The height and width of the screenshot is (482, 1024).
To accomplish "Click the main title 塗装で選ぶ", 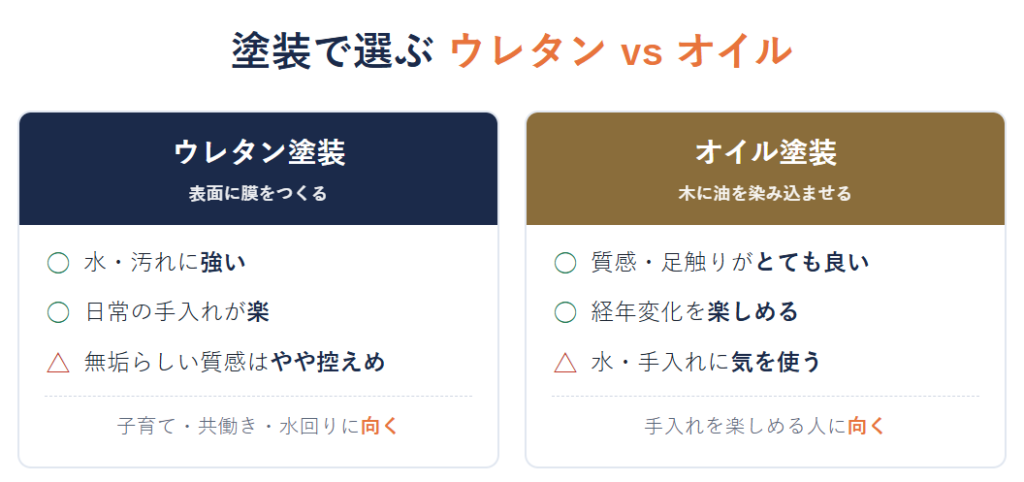I will [x=332, y=51].
